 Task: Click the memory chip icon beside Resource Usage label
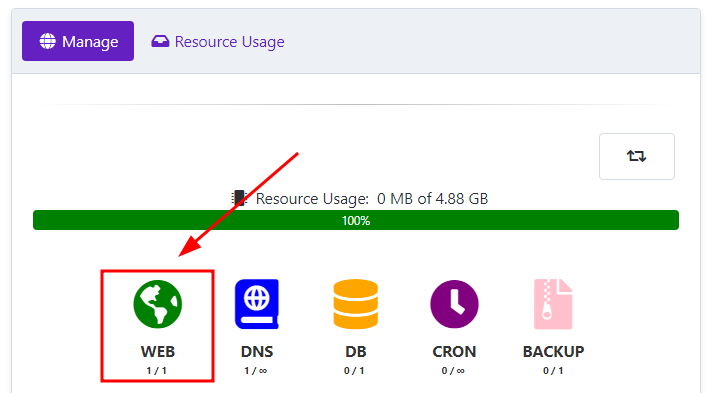pos(239,198)
